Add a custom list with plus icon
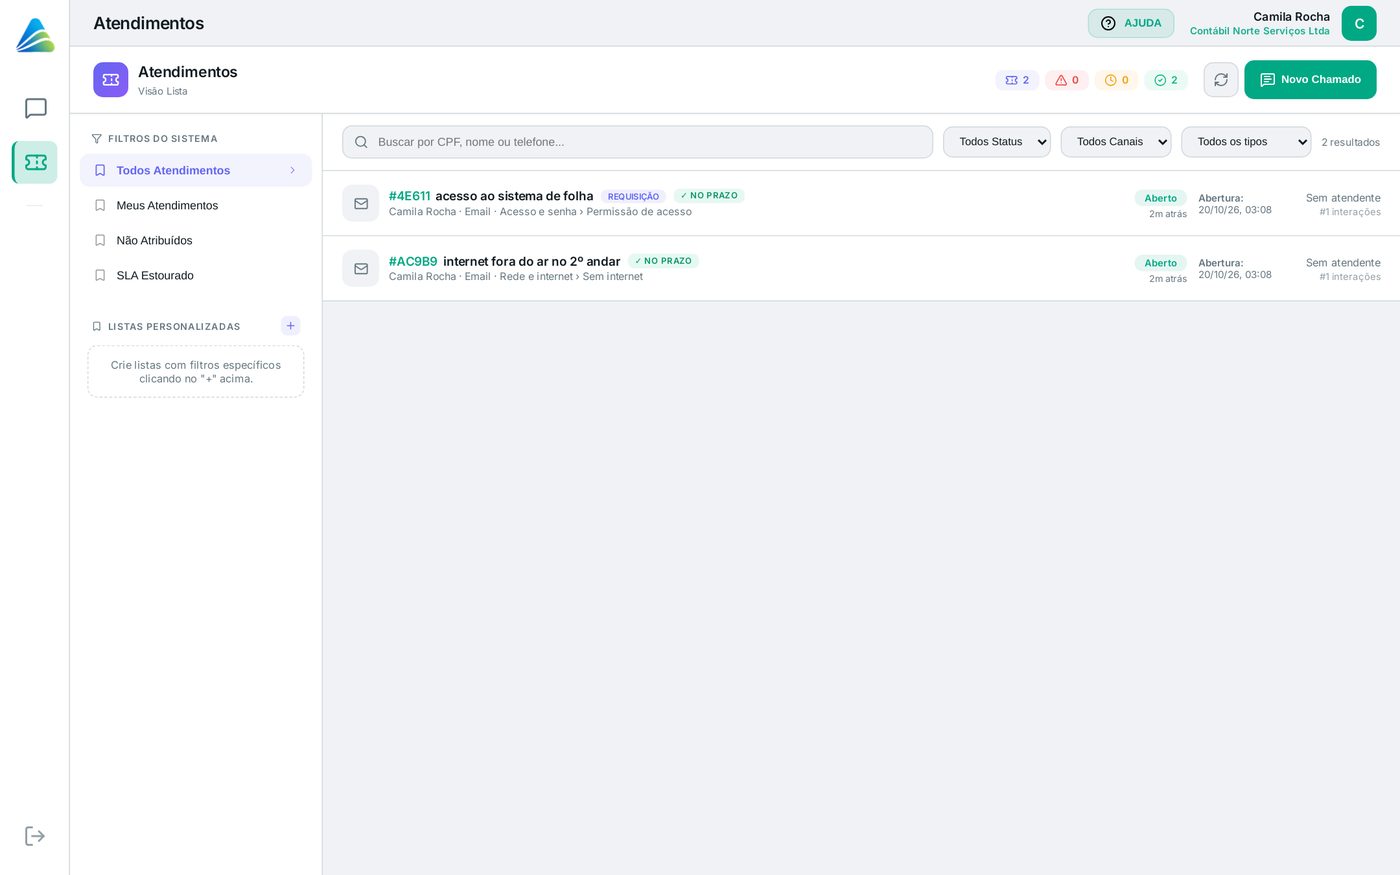 (291, 326)
